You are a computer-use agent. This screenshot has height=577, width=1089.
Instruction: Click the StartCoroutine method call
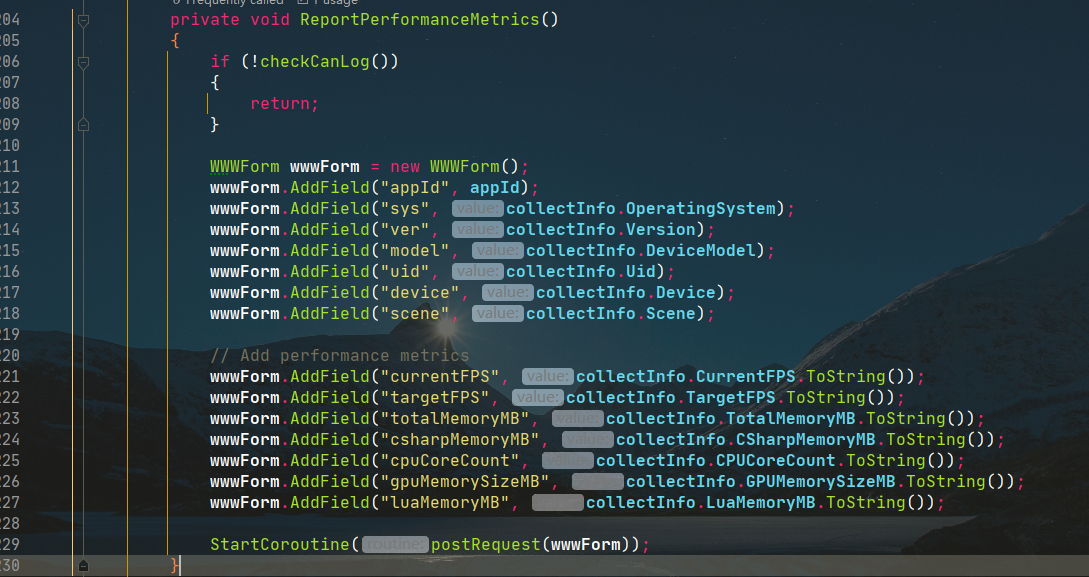[x=280, y=544]
